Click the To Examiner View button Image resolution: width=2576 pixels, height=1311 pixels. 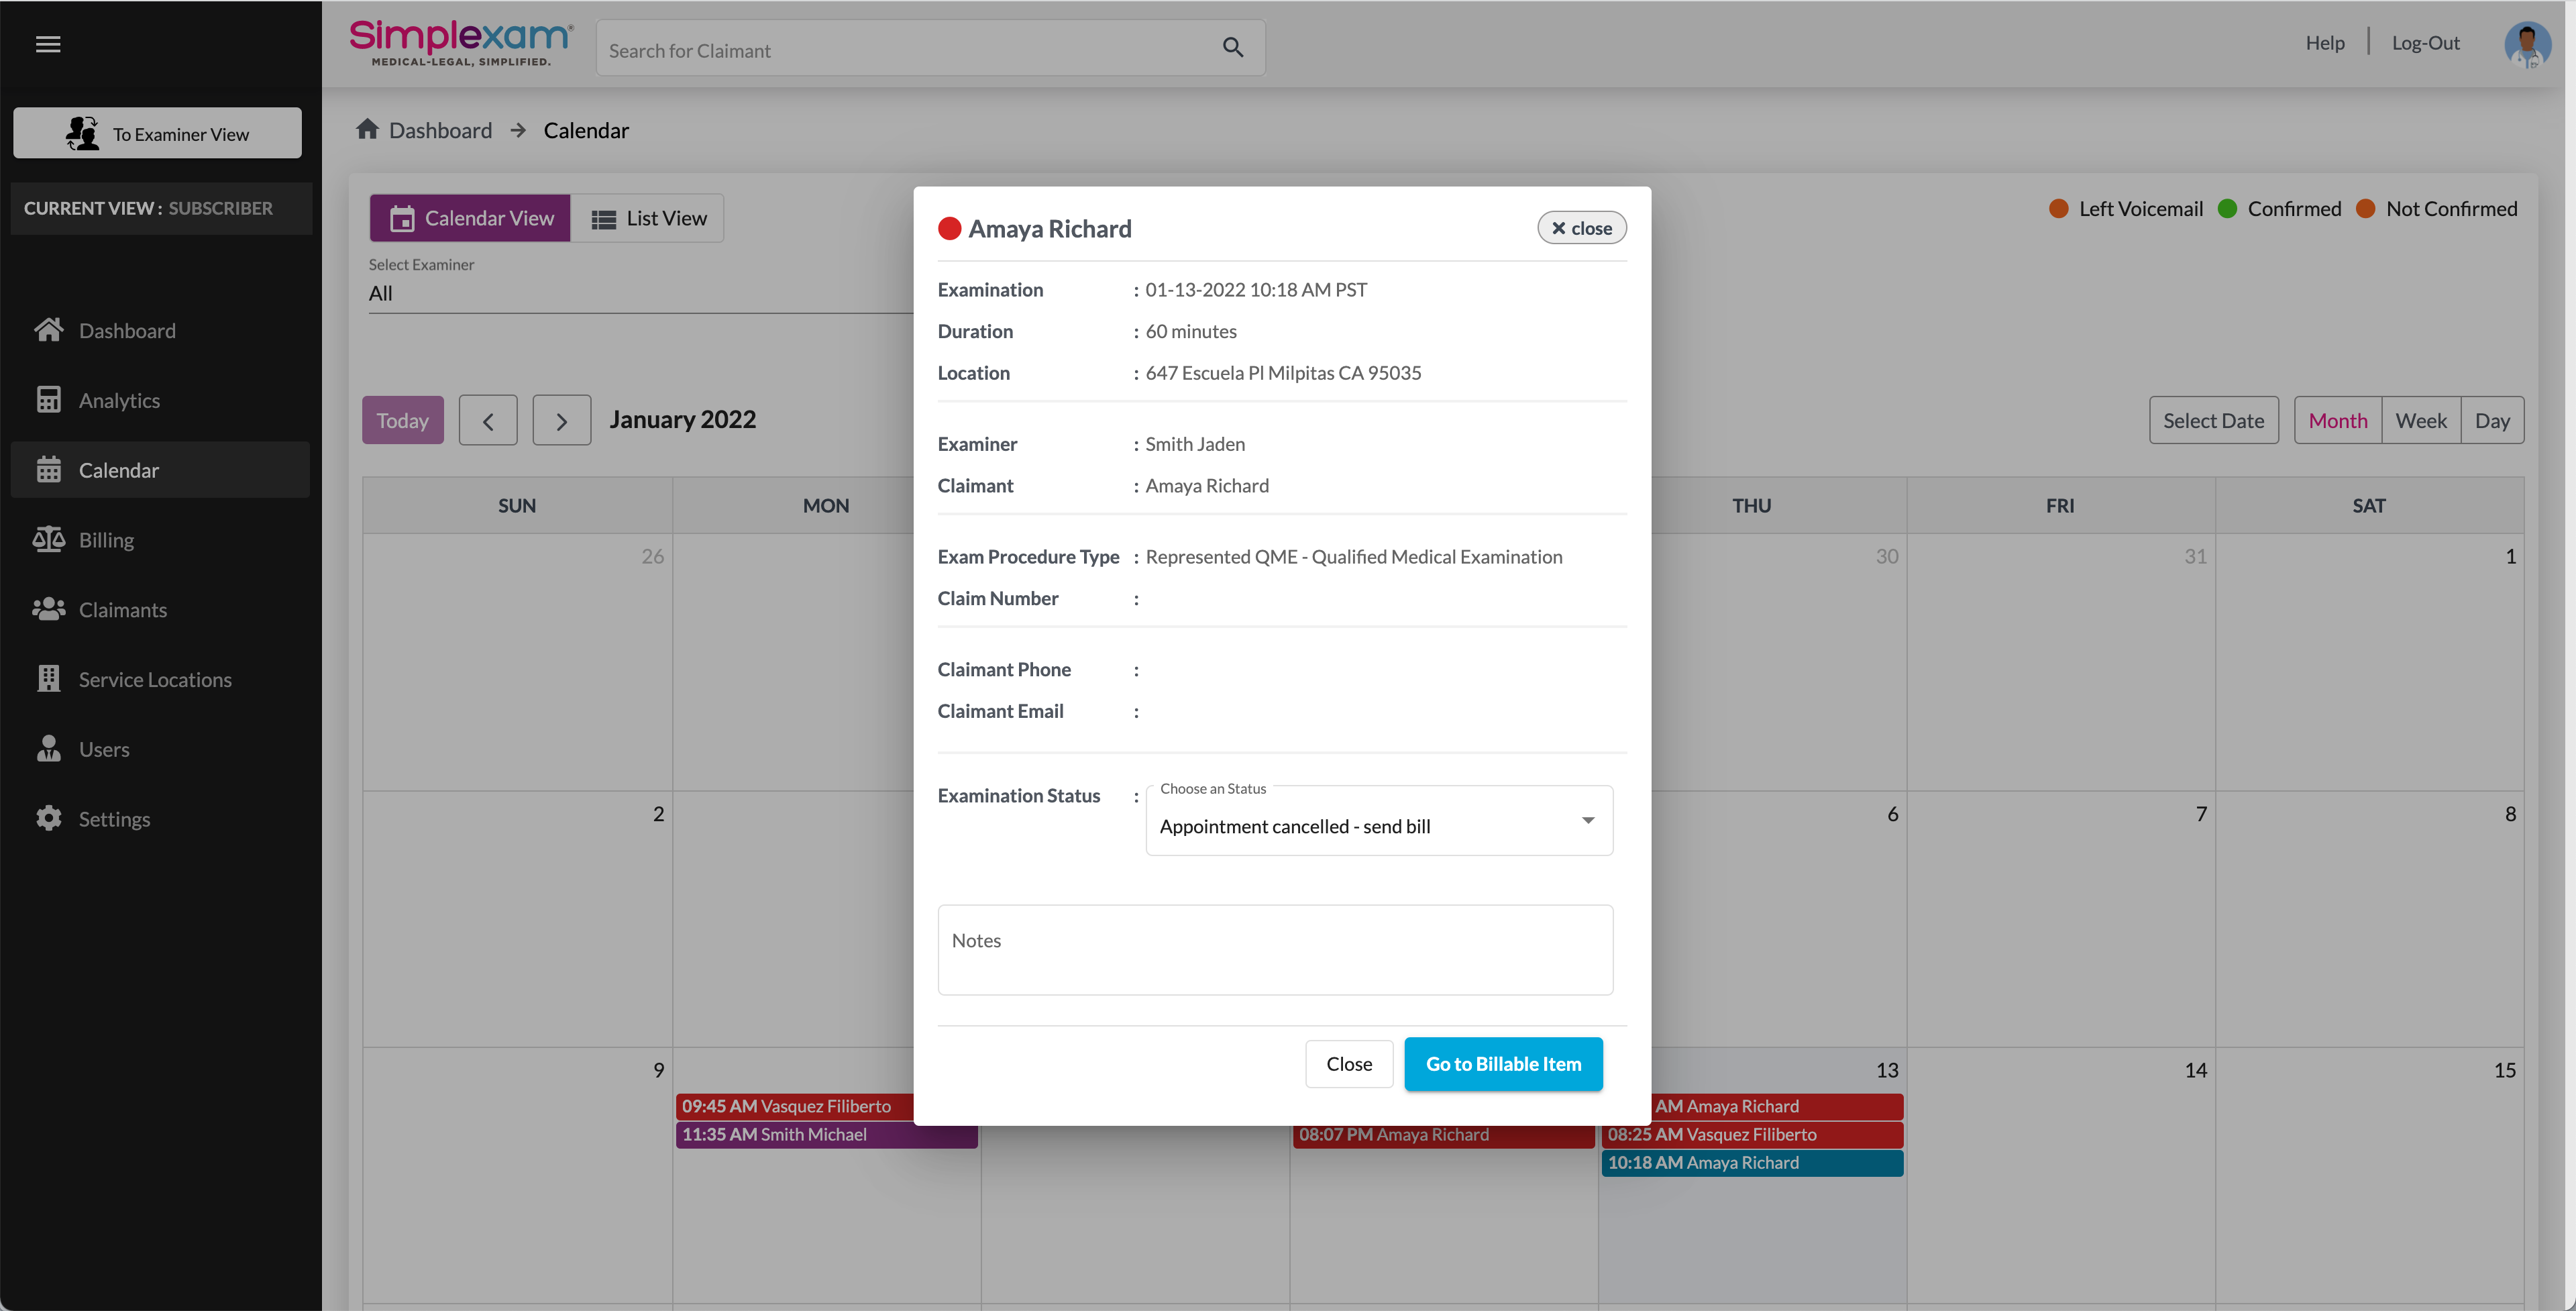[x=157, y=133]
